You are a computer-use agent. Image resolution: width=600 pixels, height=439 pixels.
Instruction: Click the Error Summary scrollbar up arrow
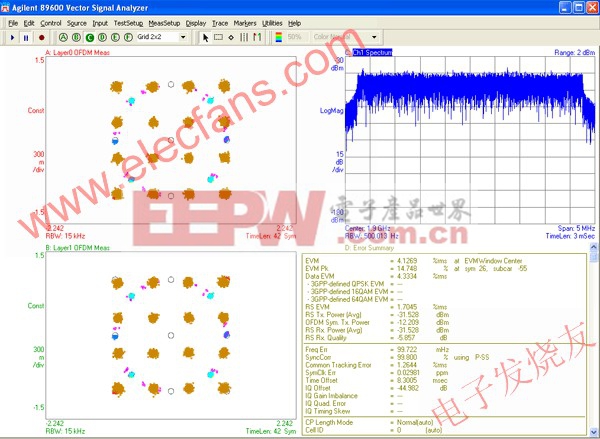[x=594, y=247]
